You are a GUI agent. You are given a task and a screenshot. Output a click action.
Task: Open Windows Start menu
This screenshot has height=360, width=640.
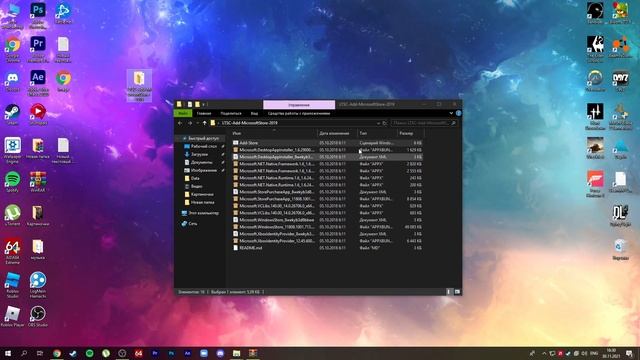point(8,353)
